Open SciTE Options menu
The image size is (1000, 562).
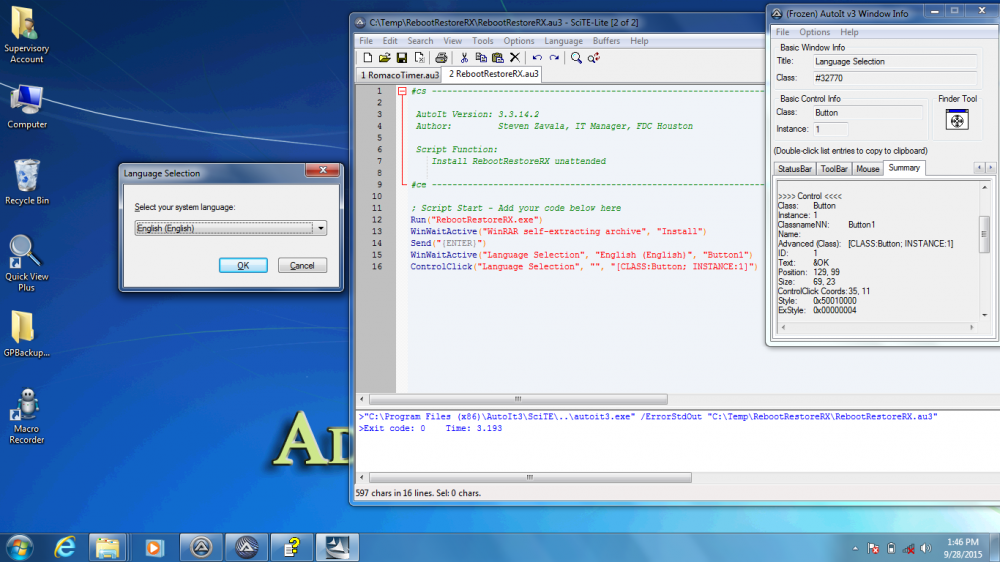click(x=519, y=41)
